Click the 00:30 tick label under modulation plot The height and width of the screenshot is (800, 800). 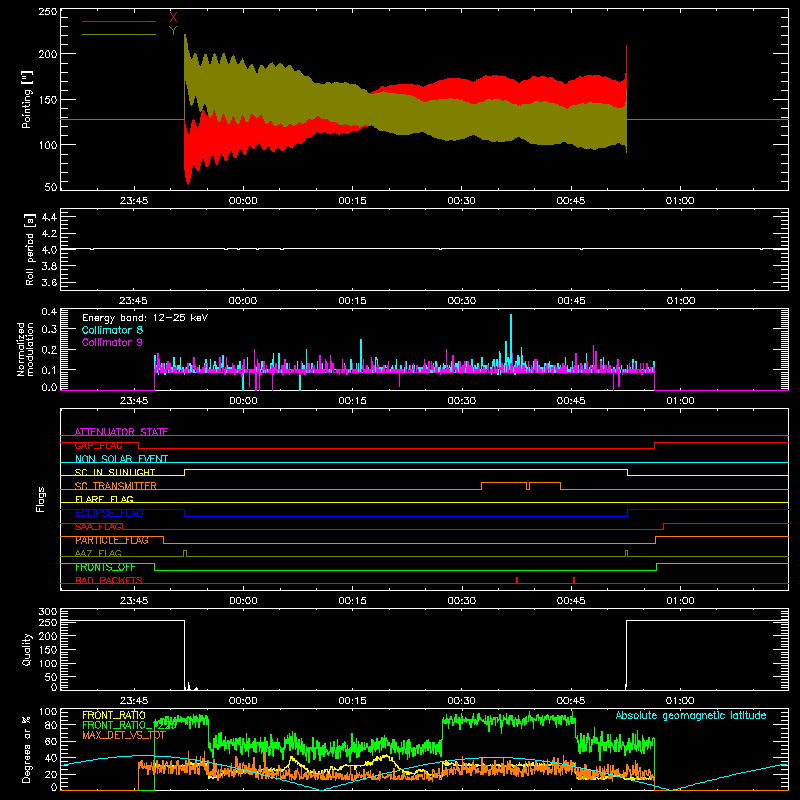tap(461, 401)
